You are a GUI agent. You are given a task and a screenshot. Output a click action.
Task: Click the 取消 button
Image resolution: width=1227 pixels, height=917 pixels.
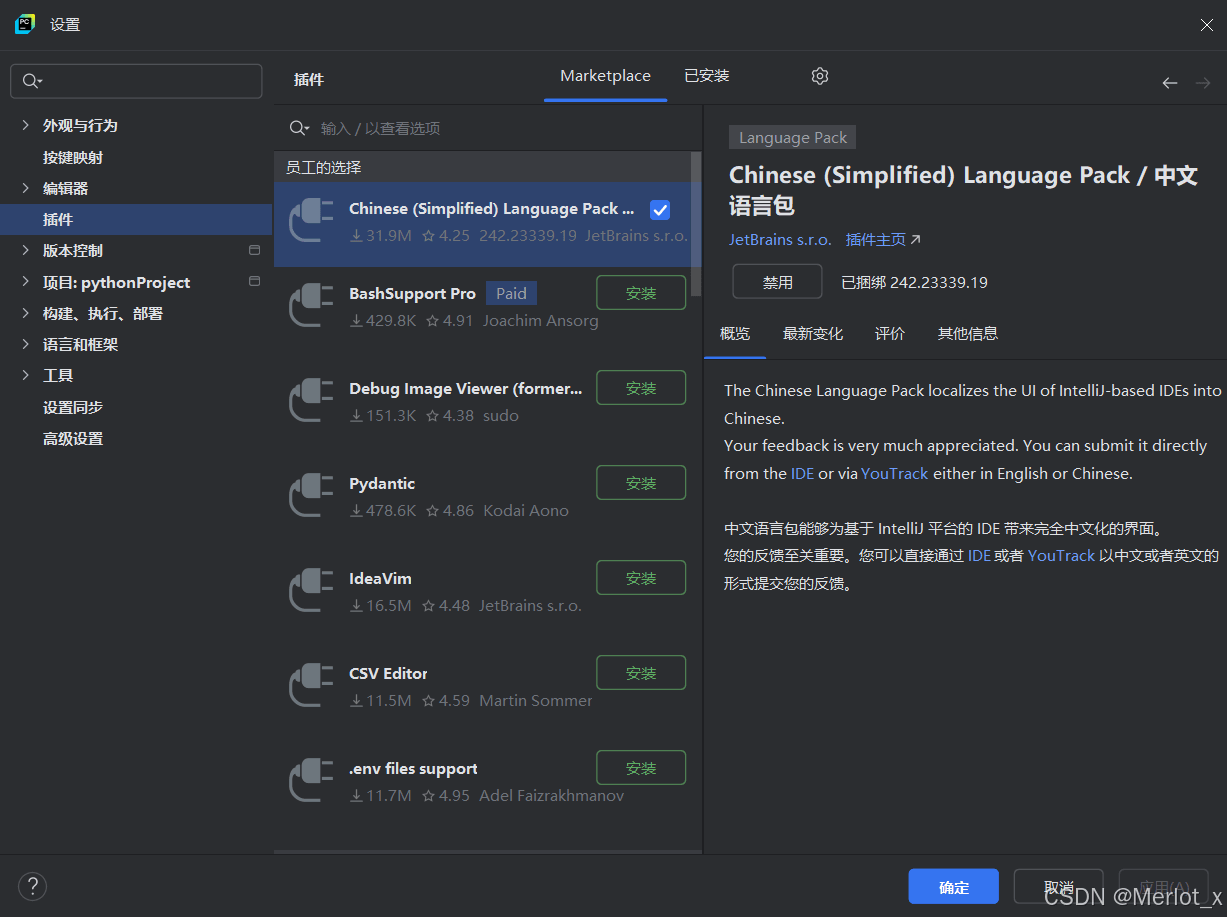(x=1058, y=887)
